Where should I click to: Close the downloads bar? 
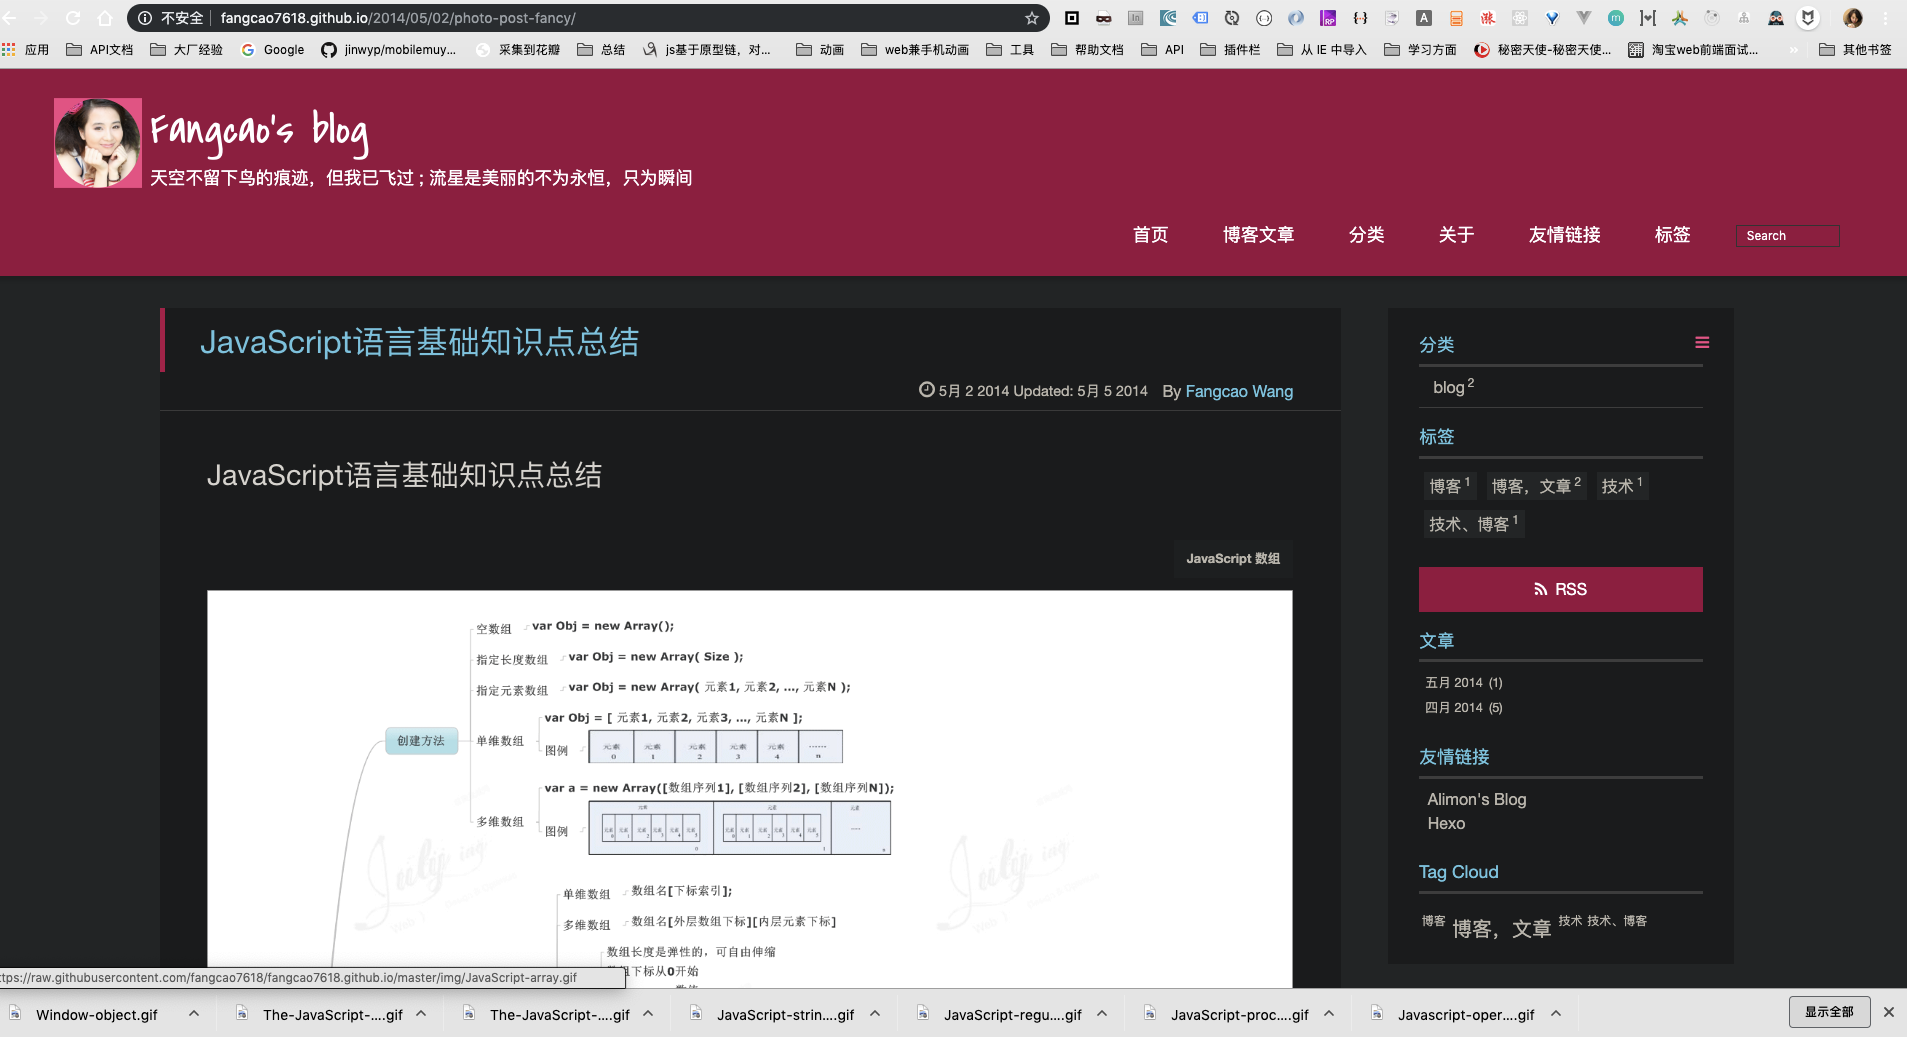(x=1889, y=1012)
